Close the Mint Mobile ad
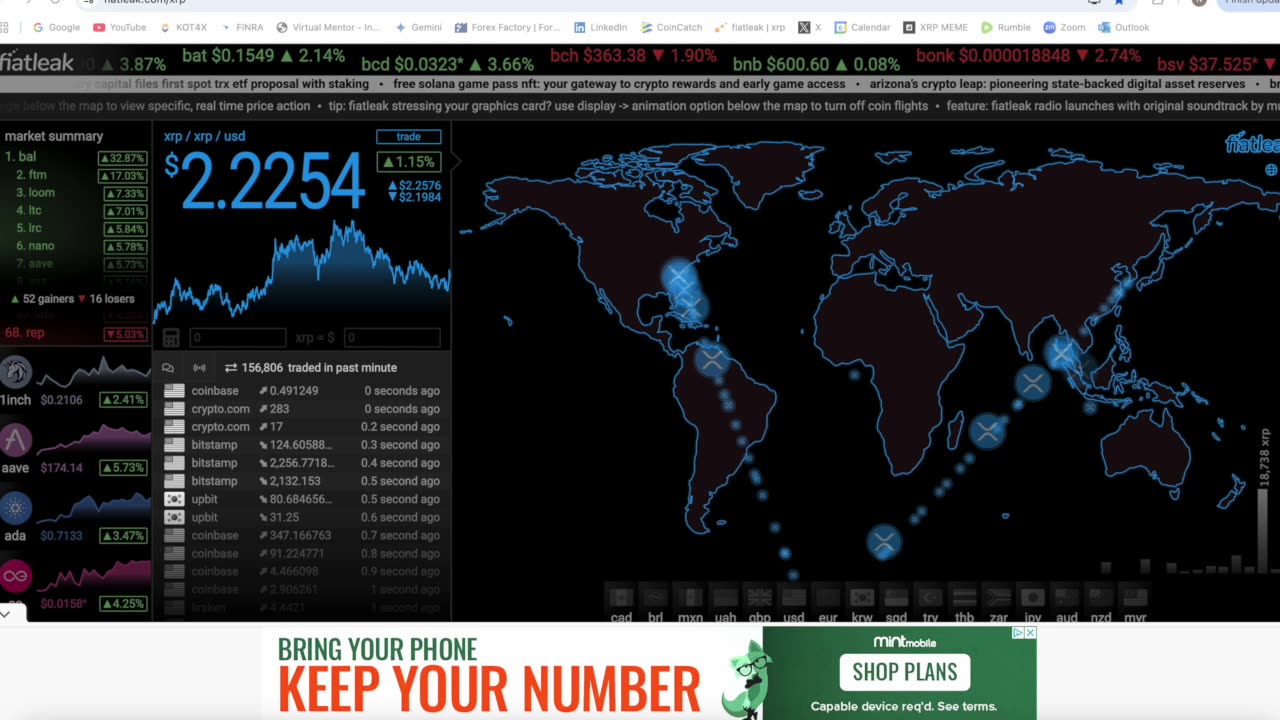 (x=1030, y=633)
